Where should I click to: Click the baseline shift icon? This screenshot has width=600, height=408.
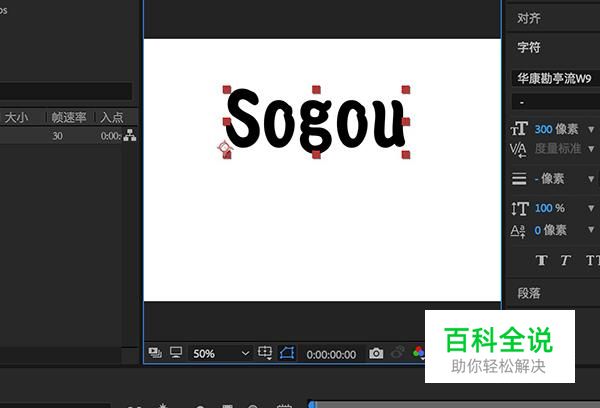(x=518, y=231)
